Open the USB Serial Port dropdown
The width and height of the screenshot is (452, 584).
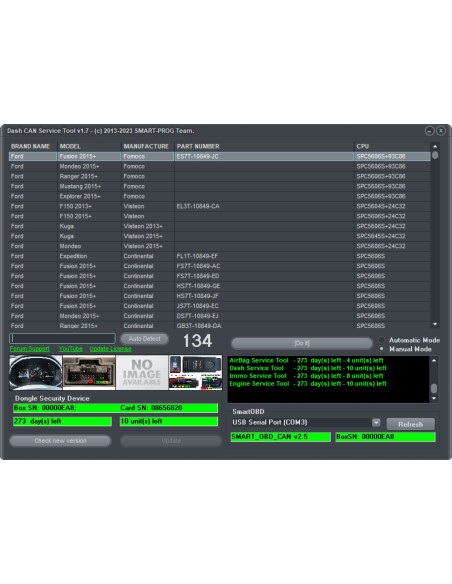tap(376, 422)
